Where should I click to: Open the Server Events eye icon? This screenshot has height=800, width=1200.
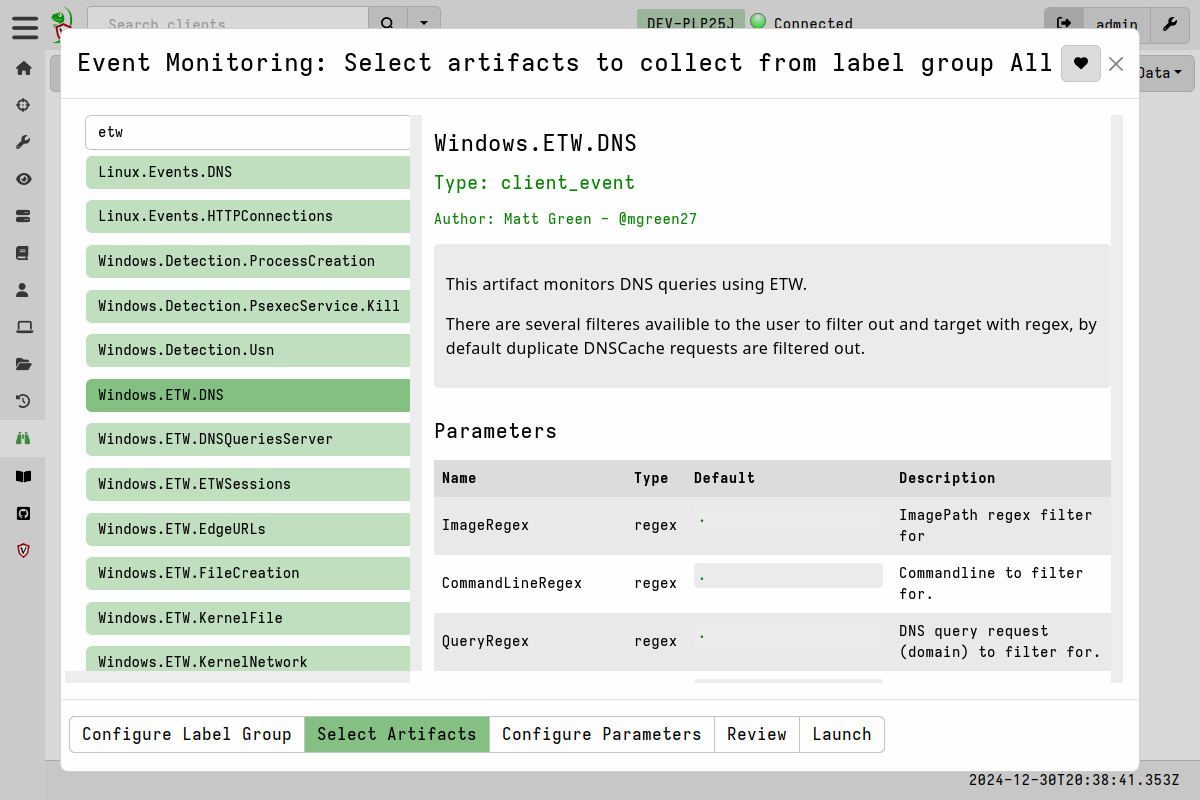pyautogui.click(x=23, y=179)
